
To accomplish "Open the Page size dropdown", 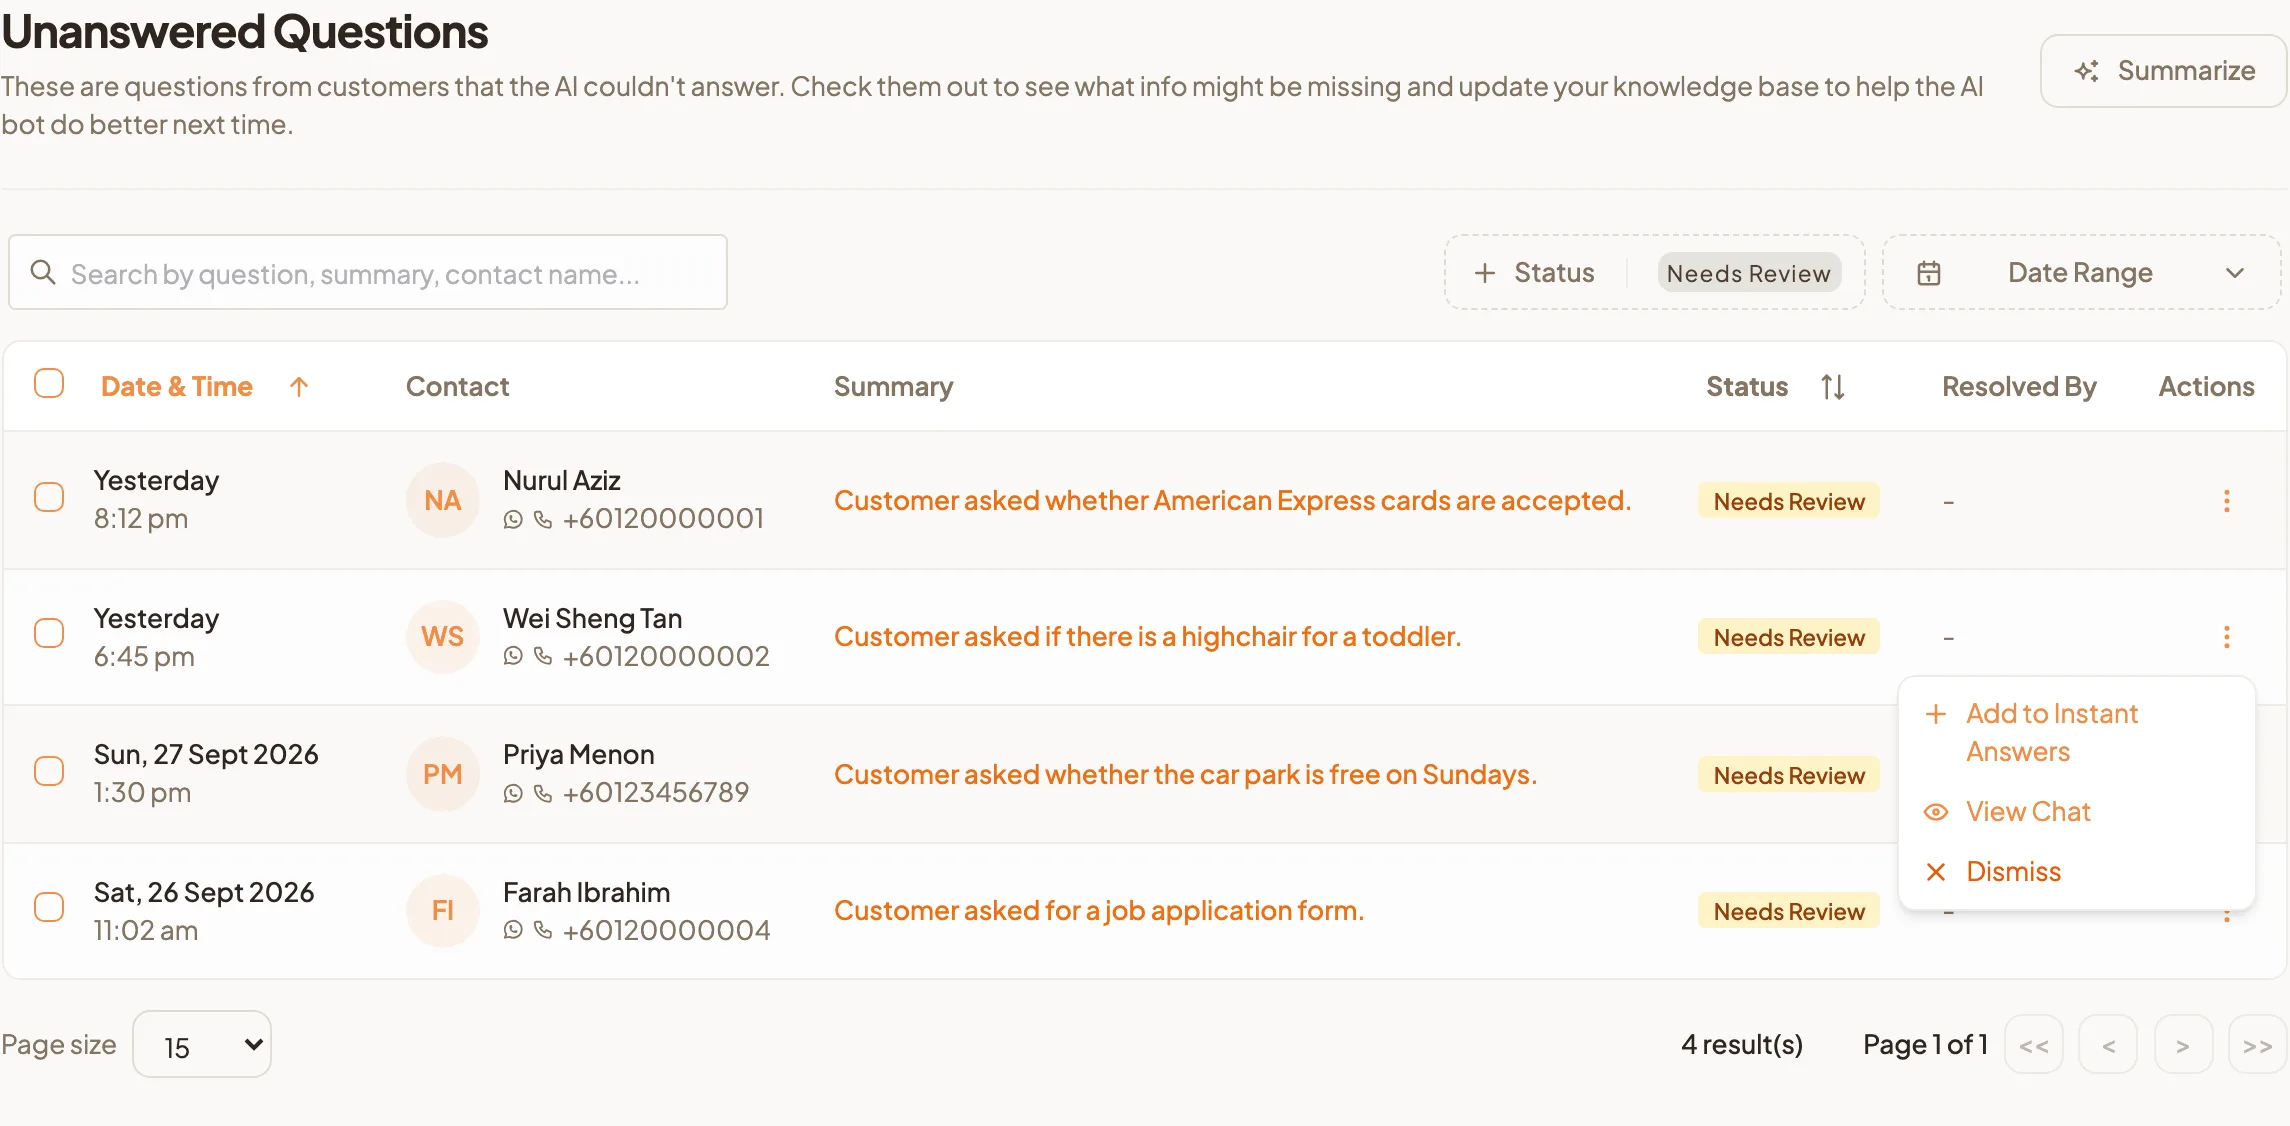I will click(202, 1045).
